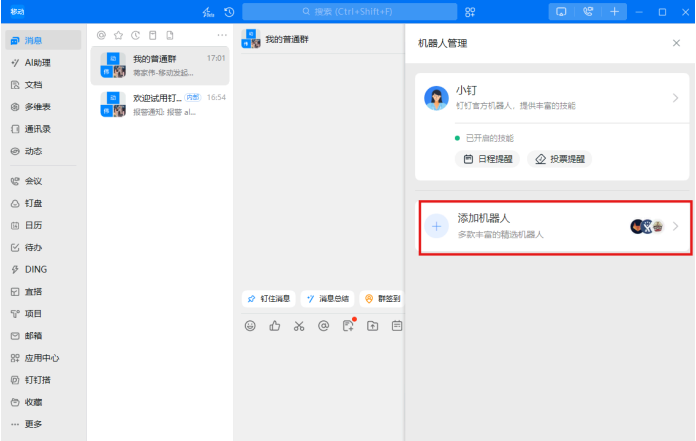696x441 pixels.
Task: Close the 机器人管理 panel
Action: tap(676, 44)
